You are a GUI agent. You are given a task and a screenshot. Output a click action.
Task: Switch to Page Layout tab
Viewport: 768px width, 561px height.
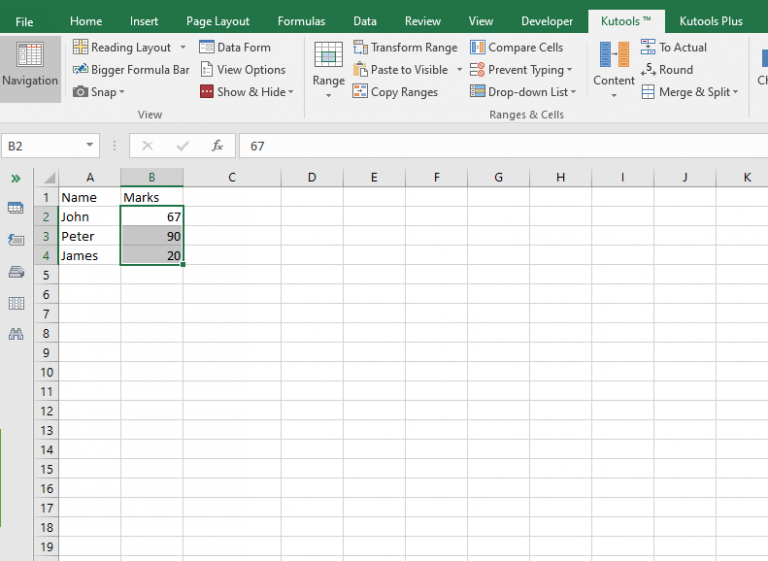pos(217,21)
